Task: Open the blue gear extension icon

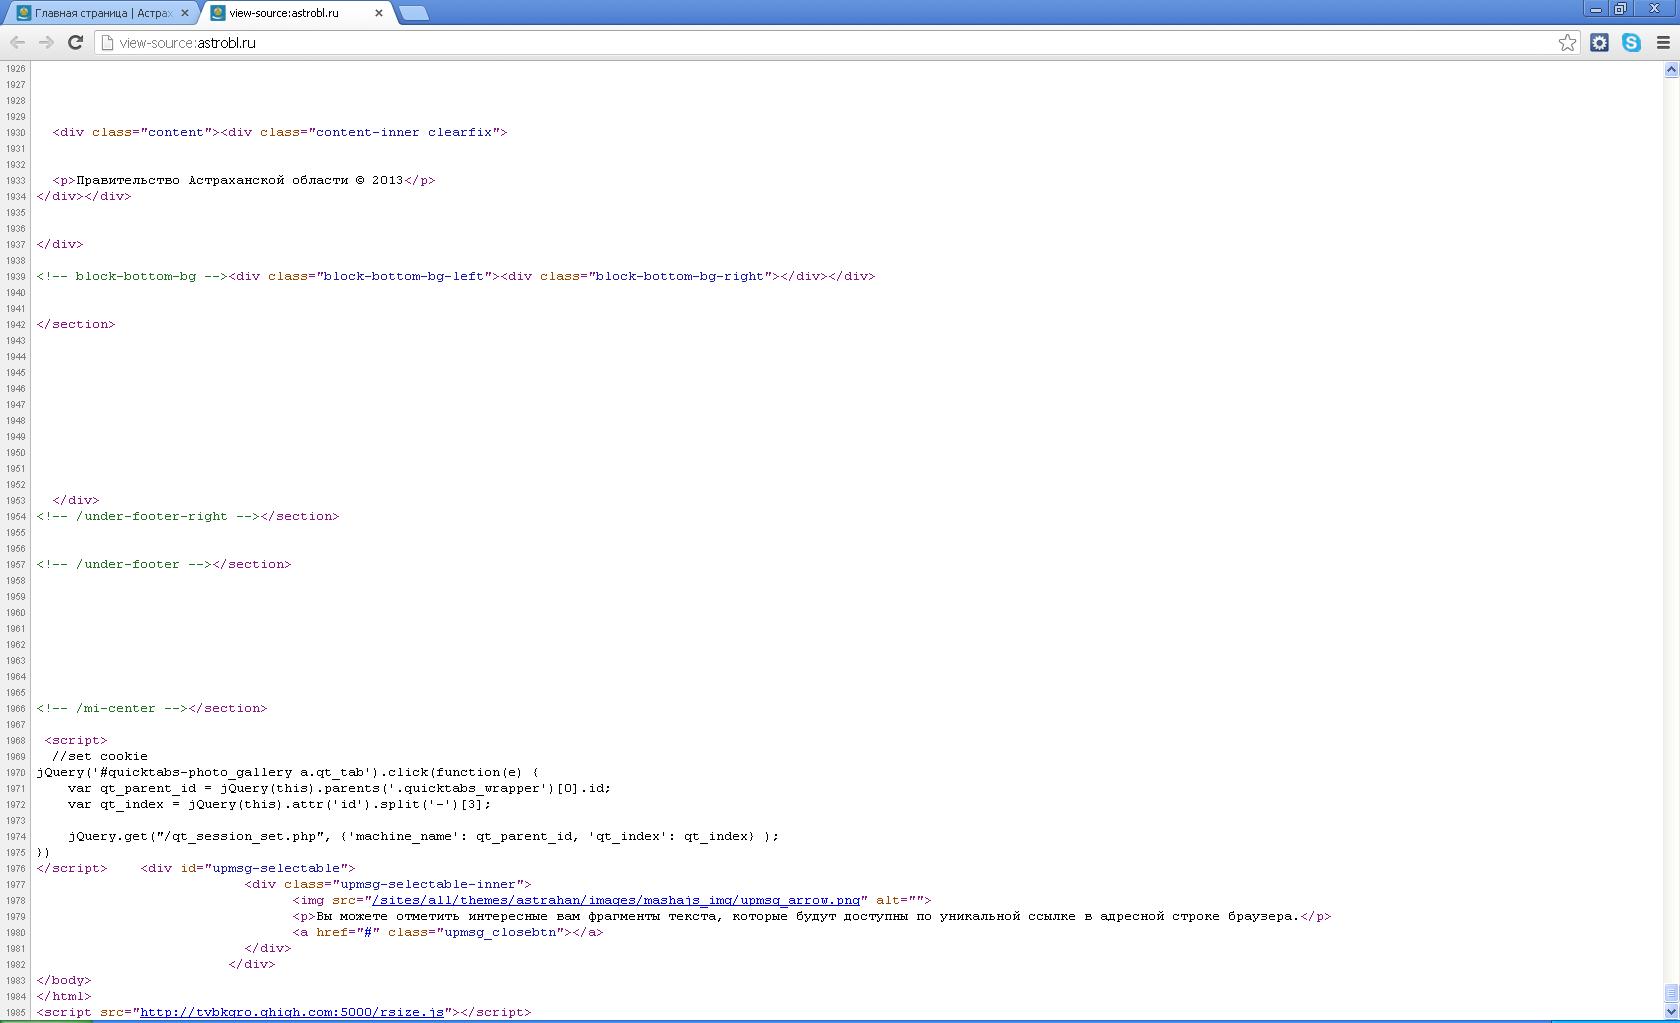Action: click(x=1600, y=42)
